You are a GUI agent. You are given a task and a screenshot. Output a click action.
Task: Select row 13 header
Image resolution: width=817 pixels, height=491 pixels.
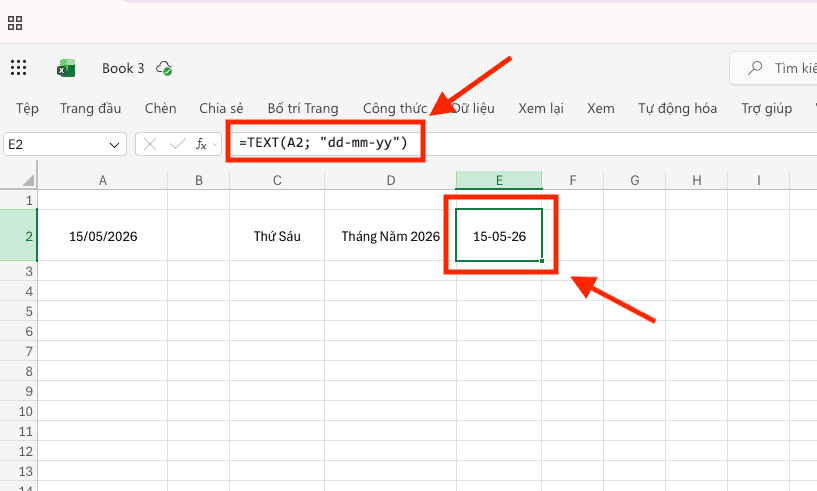19,471
